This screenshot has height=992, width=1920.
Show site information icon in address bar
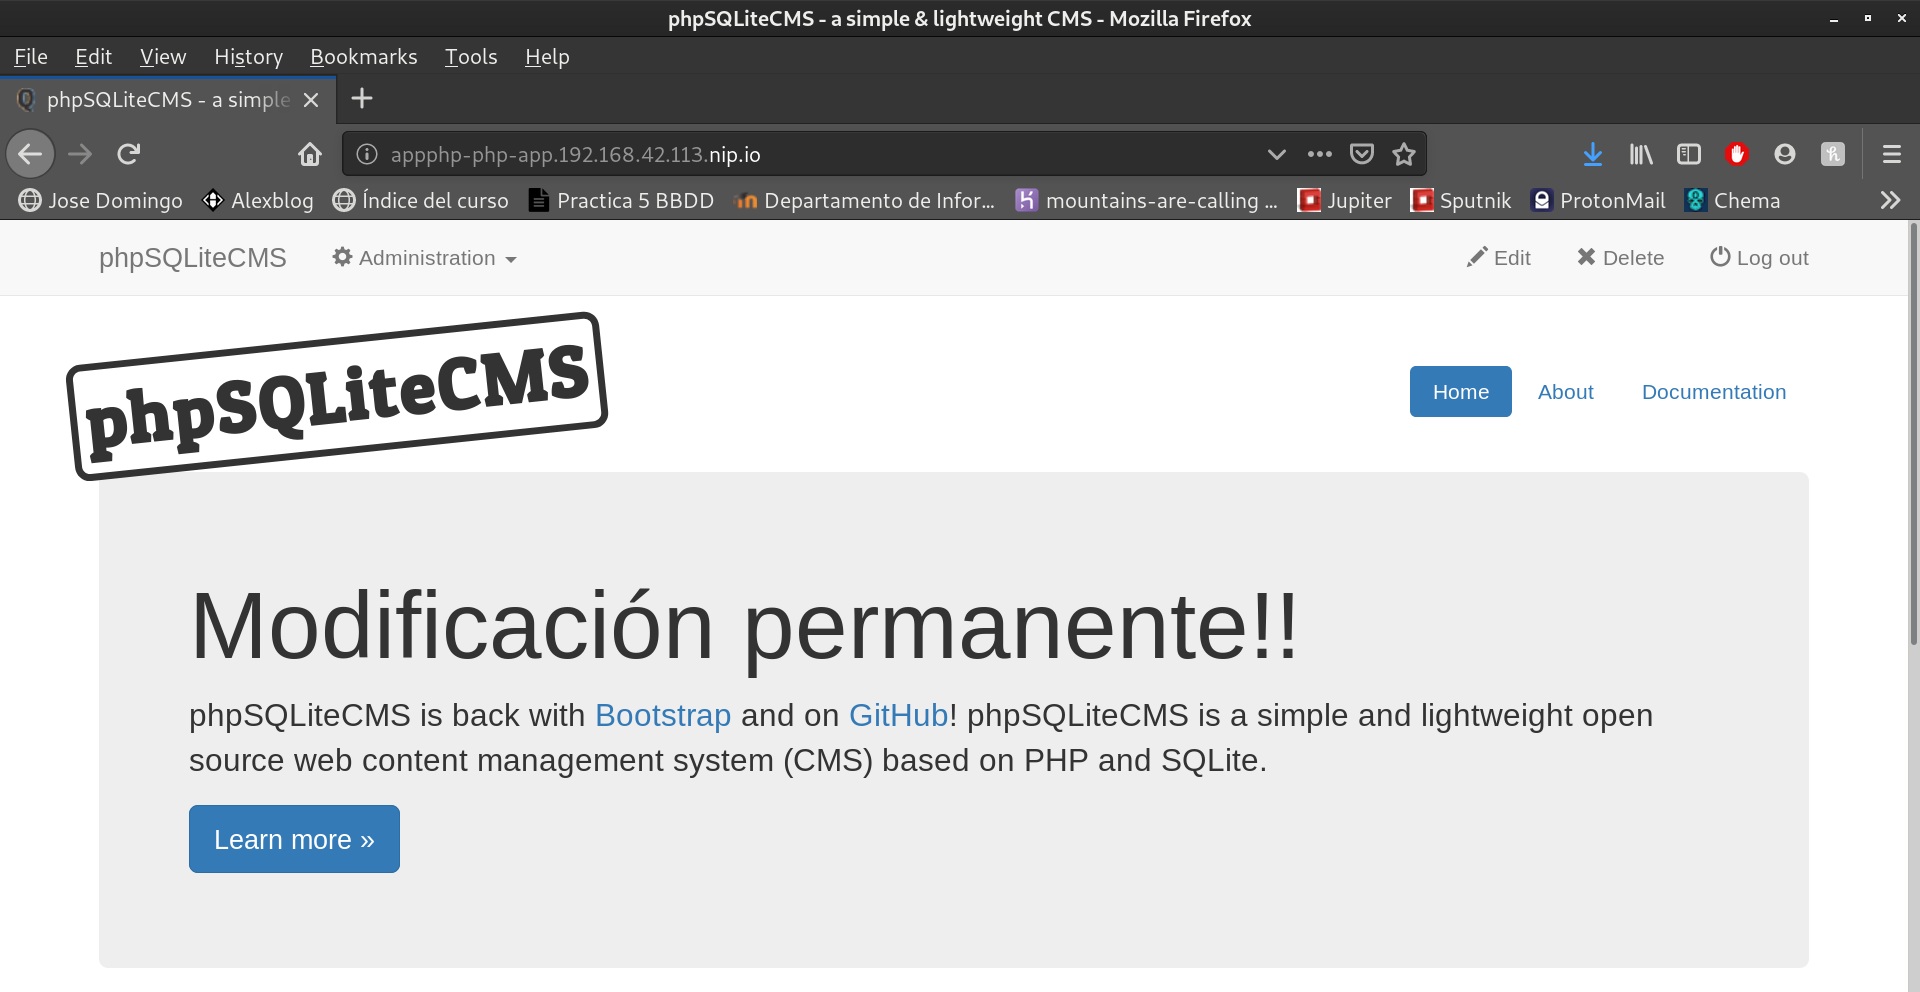(367, 154)
